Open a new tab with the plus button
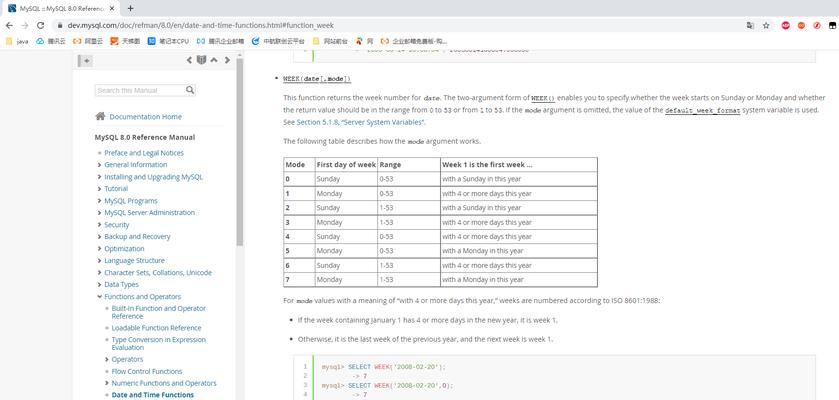This screenshot has height=400, width=839. 131,8
